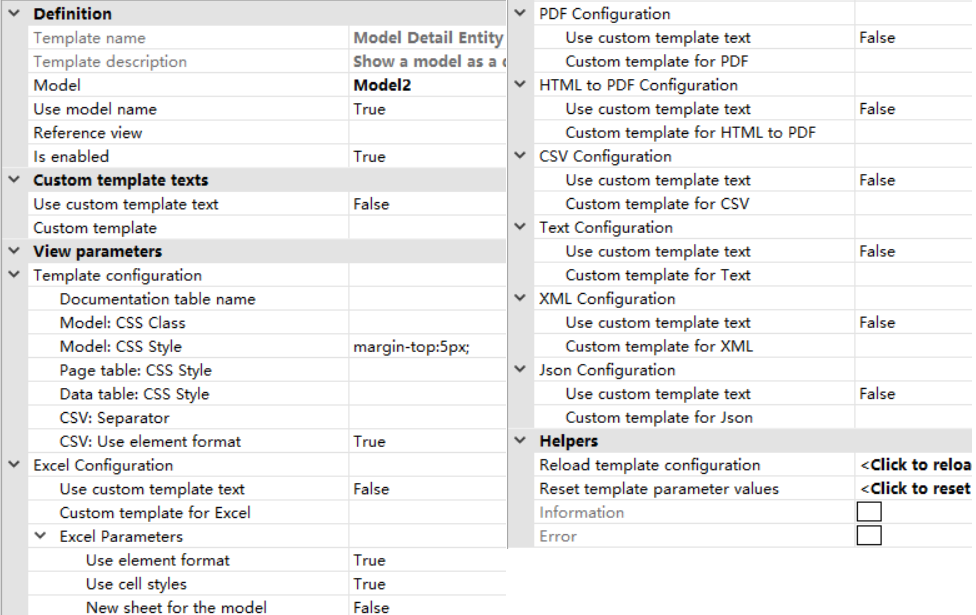Click Reload template configuration action
Screen dimensions: 976x615
915,464
